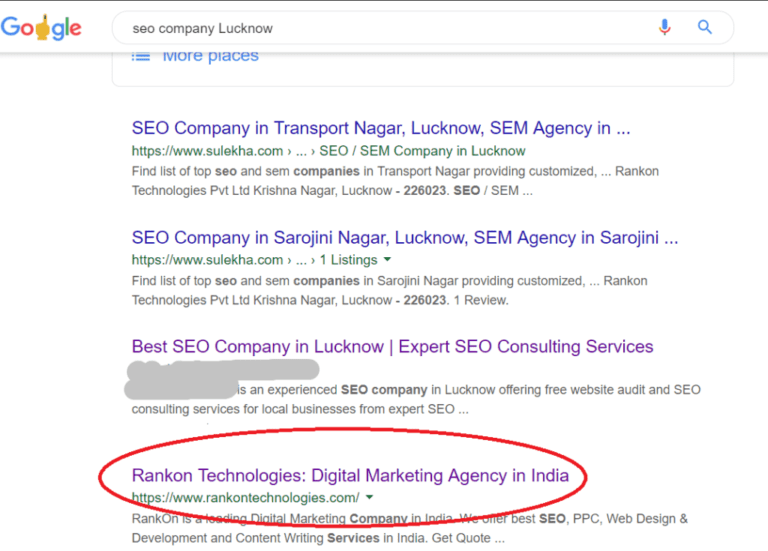This screenshot has width=768, height=551.
Task: Click the Google logo
Action: pyautogui.click(x=41, y=28)
